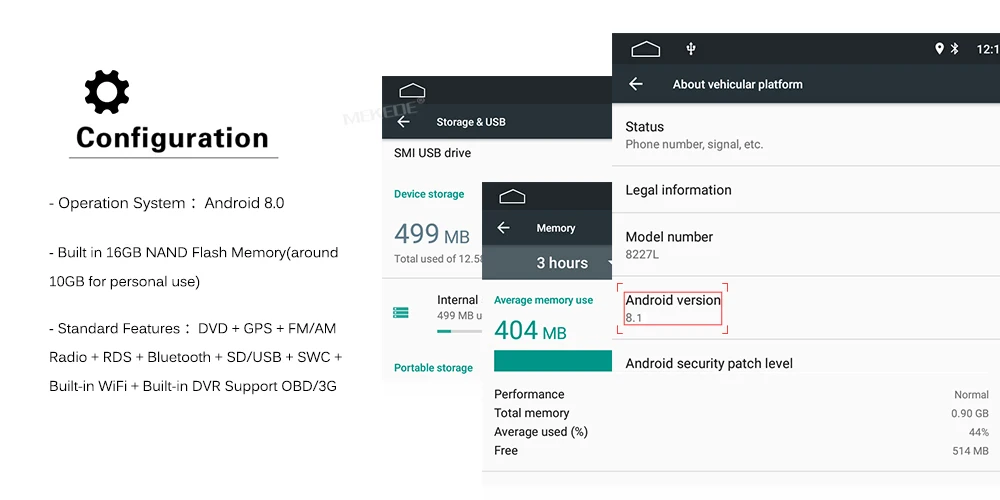Select Model number 8227L entry
1000x500 pixels.
806,245
